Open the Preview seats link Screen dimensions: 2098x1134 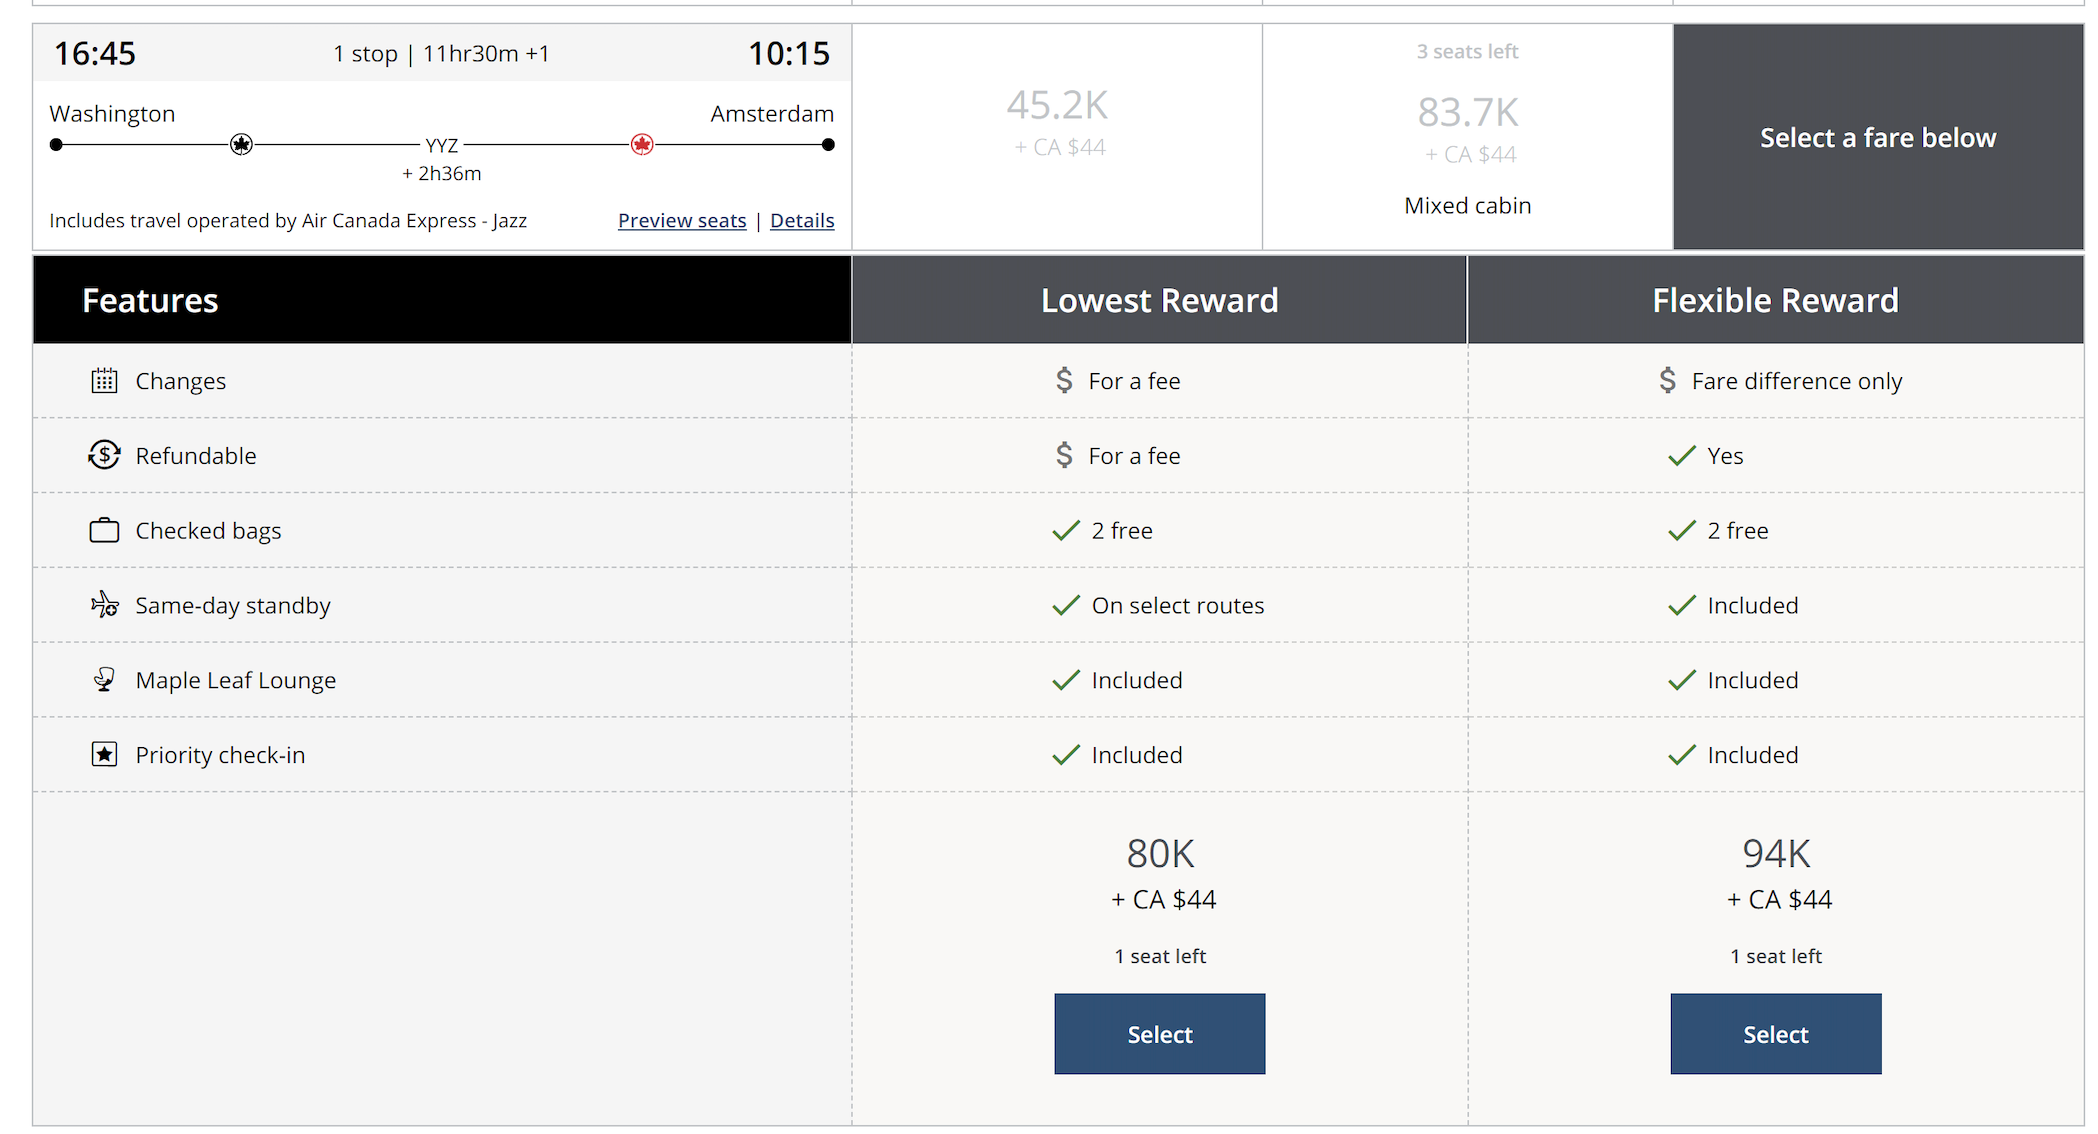(x=682, y=220)
